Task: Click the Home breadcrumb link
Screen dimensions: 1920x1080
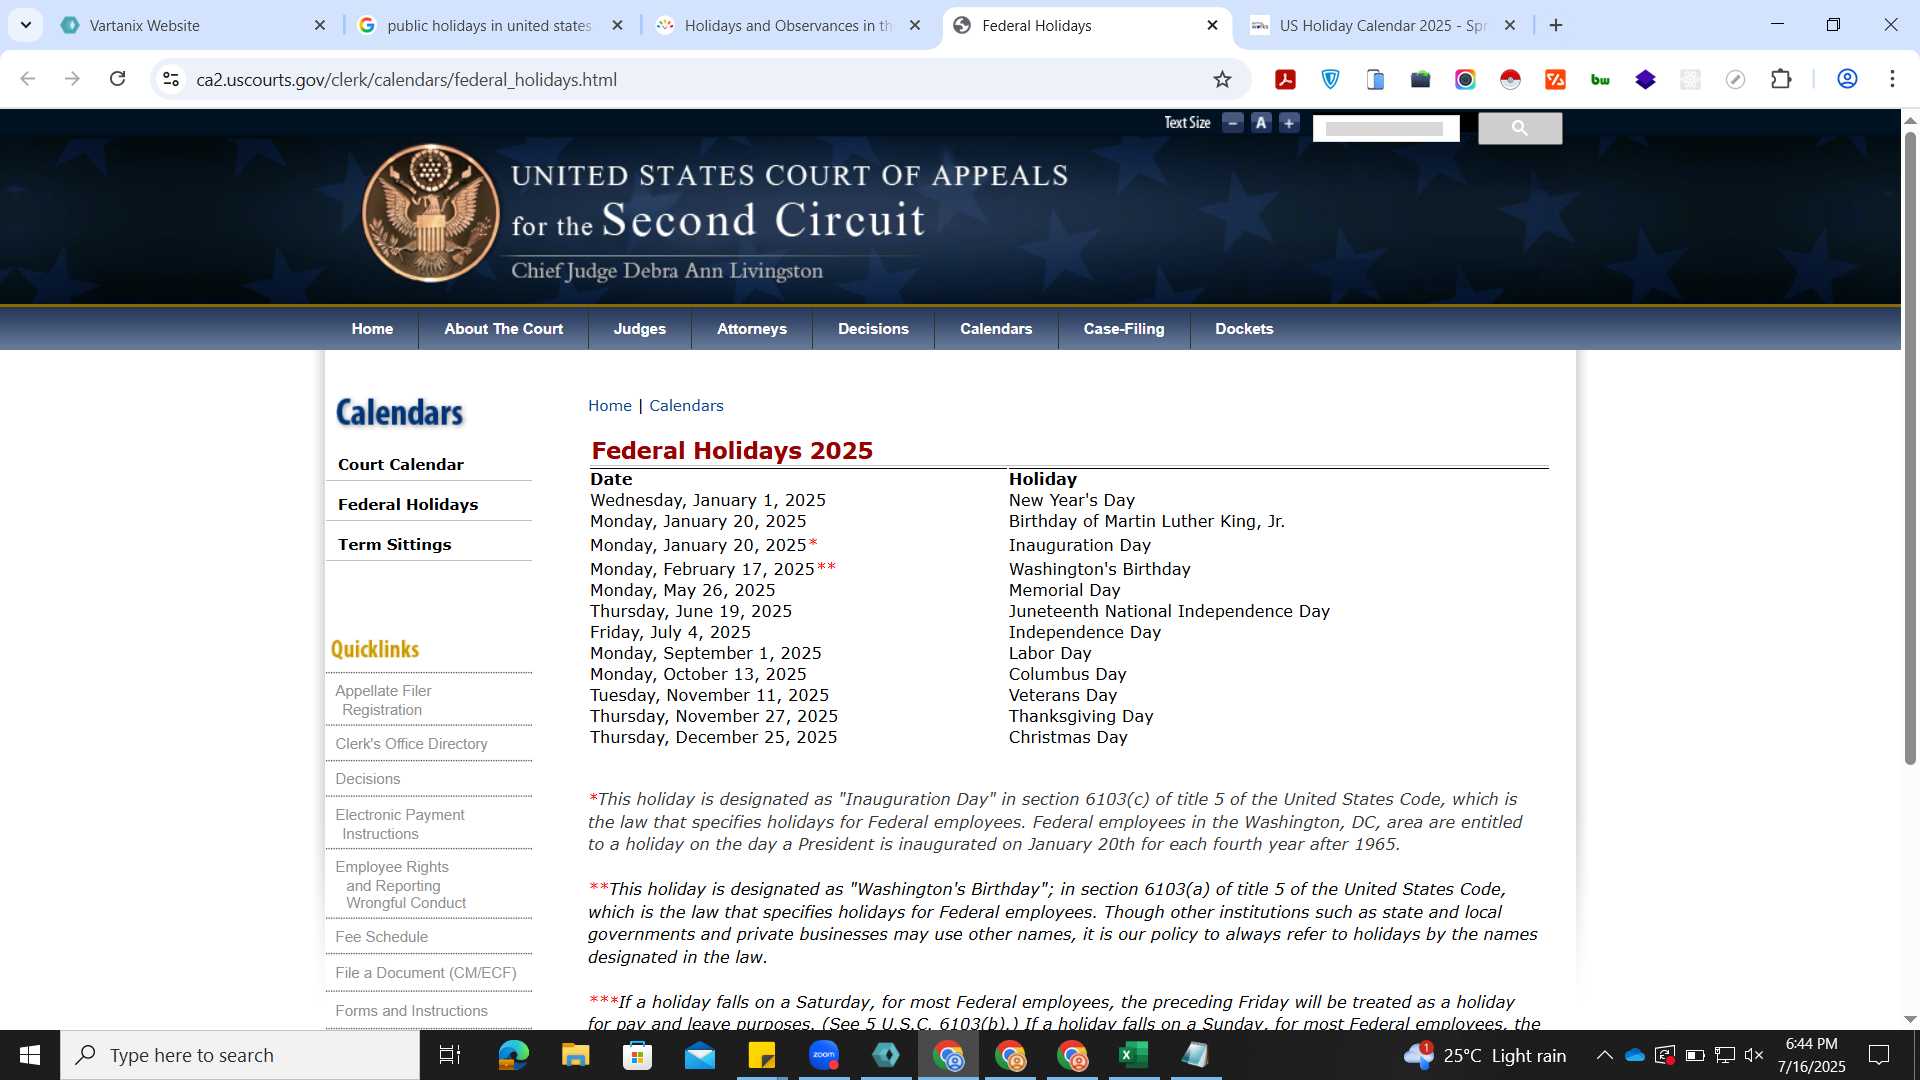Action: point(610,406)
